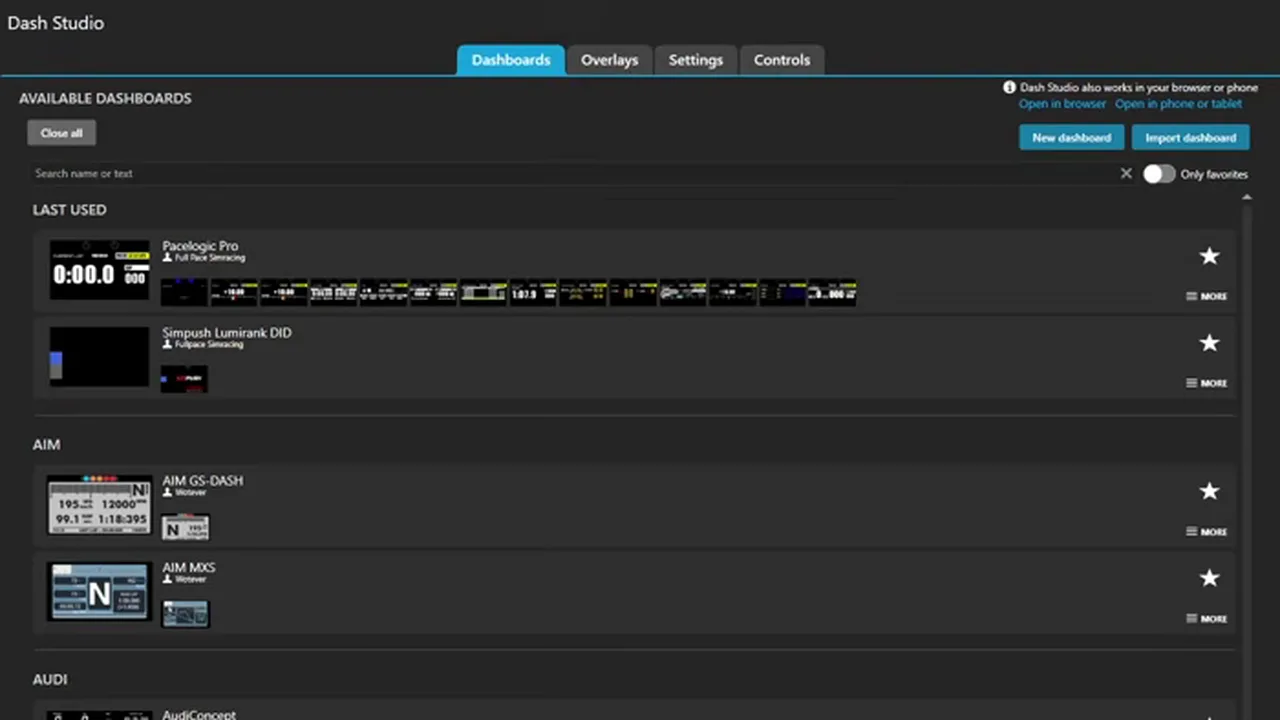Screen dimensions: 1280x720
Task: Select small preview under AIM GS-DASH
Action: [x=186, y=527]
